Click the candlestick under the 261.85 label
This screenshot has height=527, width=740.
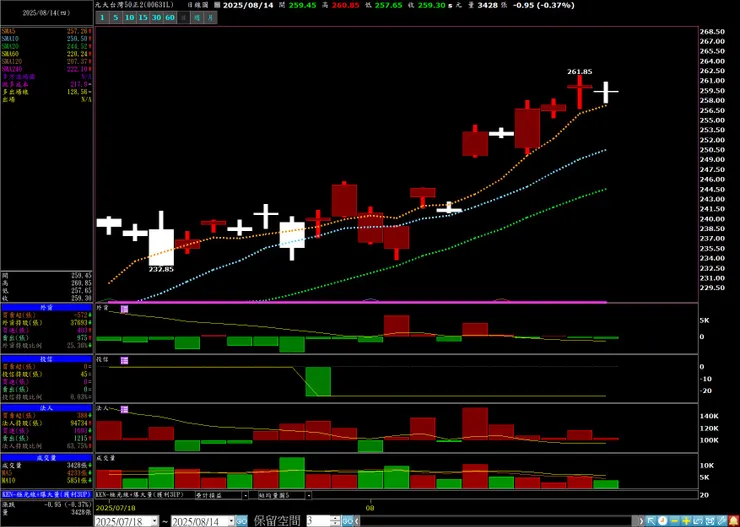pos(580,91)
